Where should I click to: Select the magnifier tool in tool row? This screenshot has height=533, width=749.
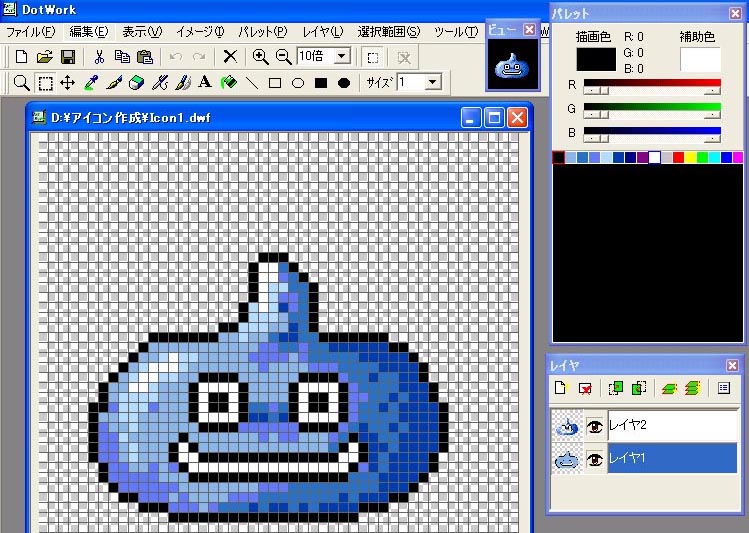21,83
